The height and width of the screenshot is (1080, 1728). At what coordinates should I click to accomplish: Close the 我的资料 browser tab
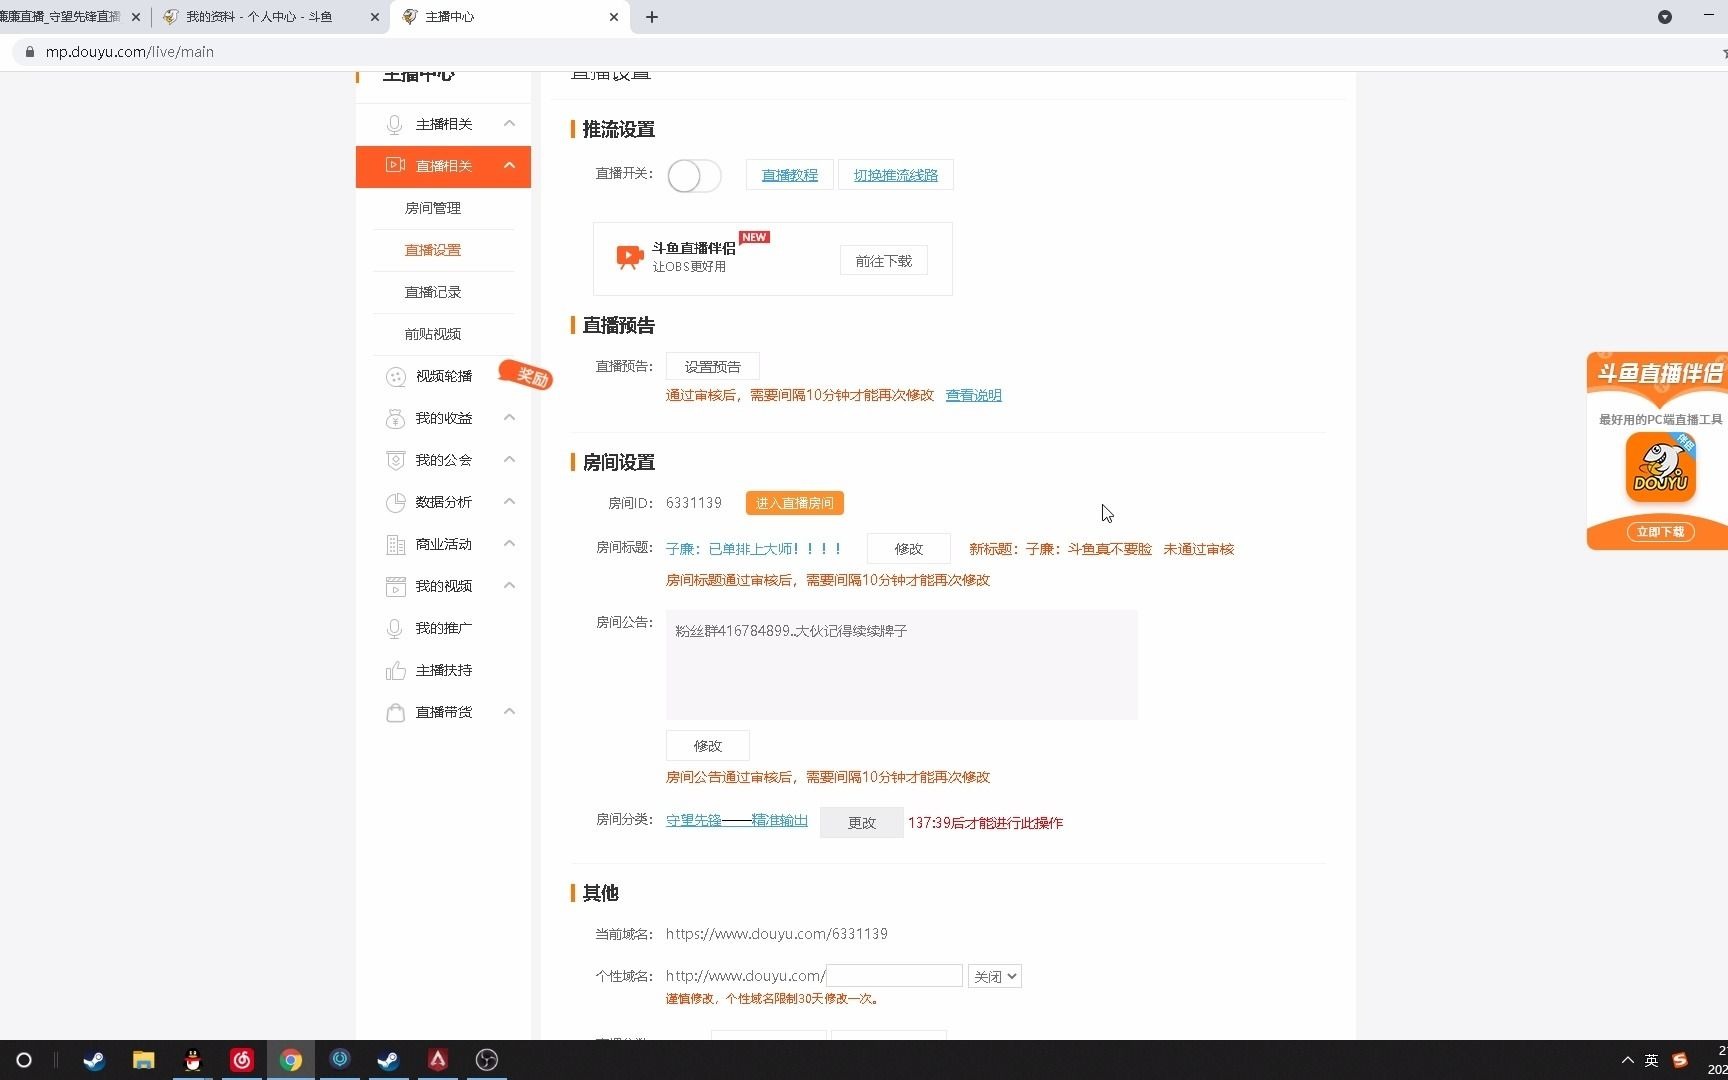pos(375,17)
